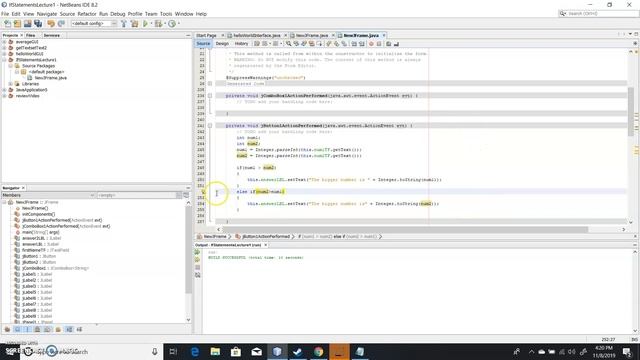The height and width of the screenshot is (360, 640).
Task: Click Re-run icon in Output panel
Action: [198, 252]
